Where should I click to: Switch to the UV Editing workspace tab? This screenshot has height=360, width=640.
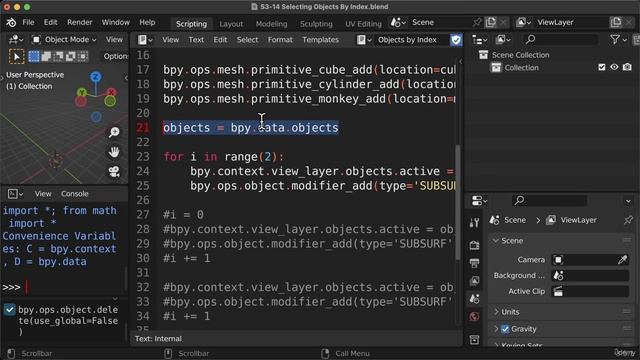[363, 24]
